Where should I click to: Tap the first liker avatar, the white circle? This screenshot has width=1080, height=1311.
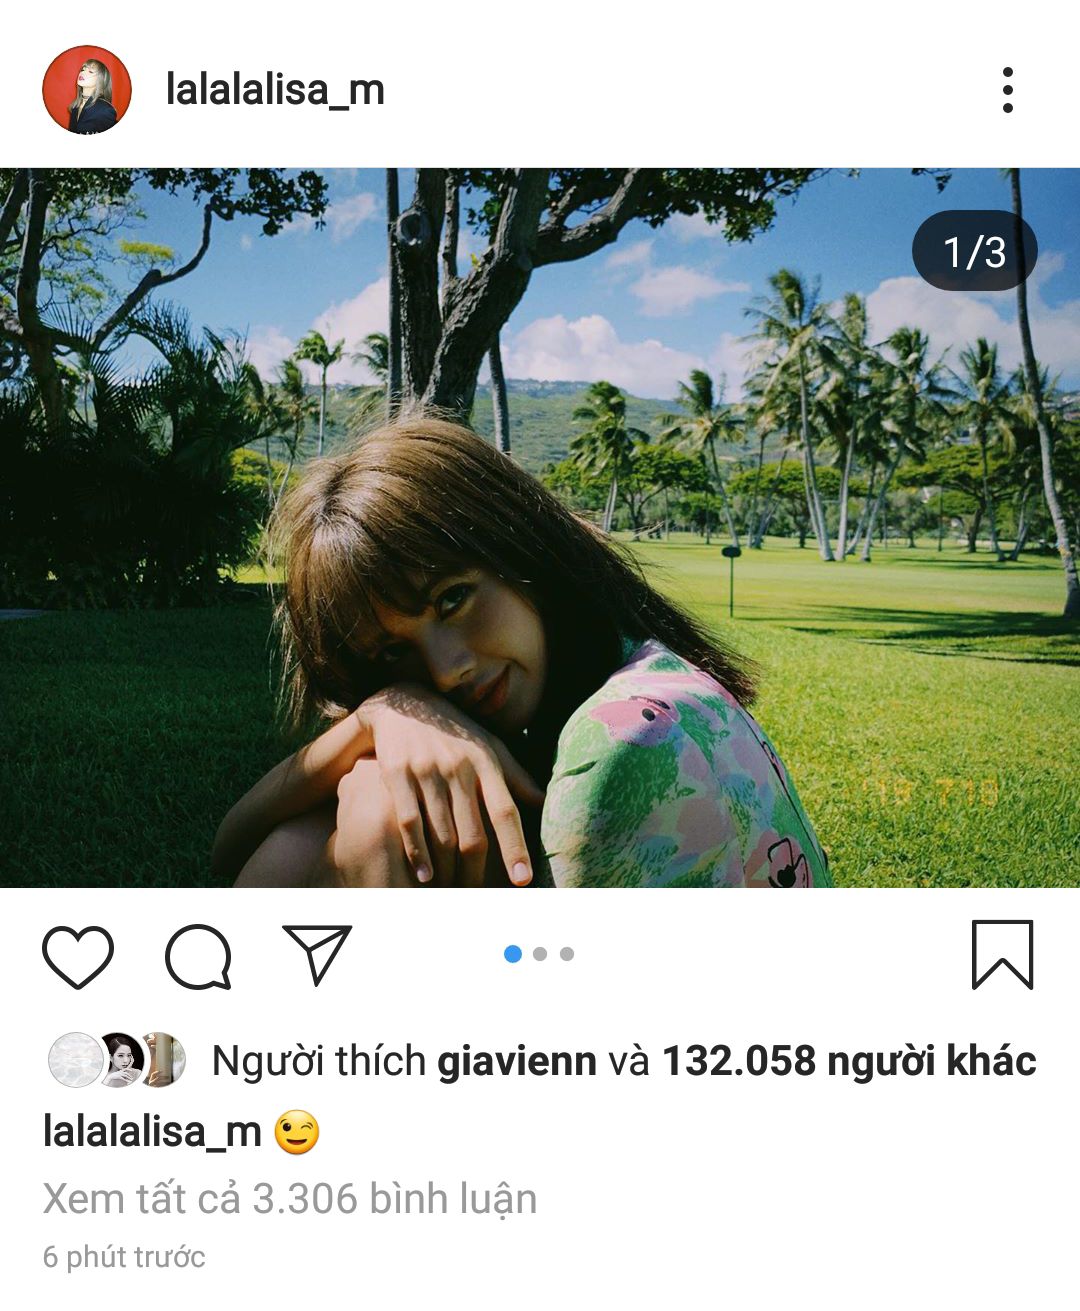click(x=76, y=1060)
